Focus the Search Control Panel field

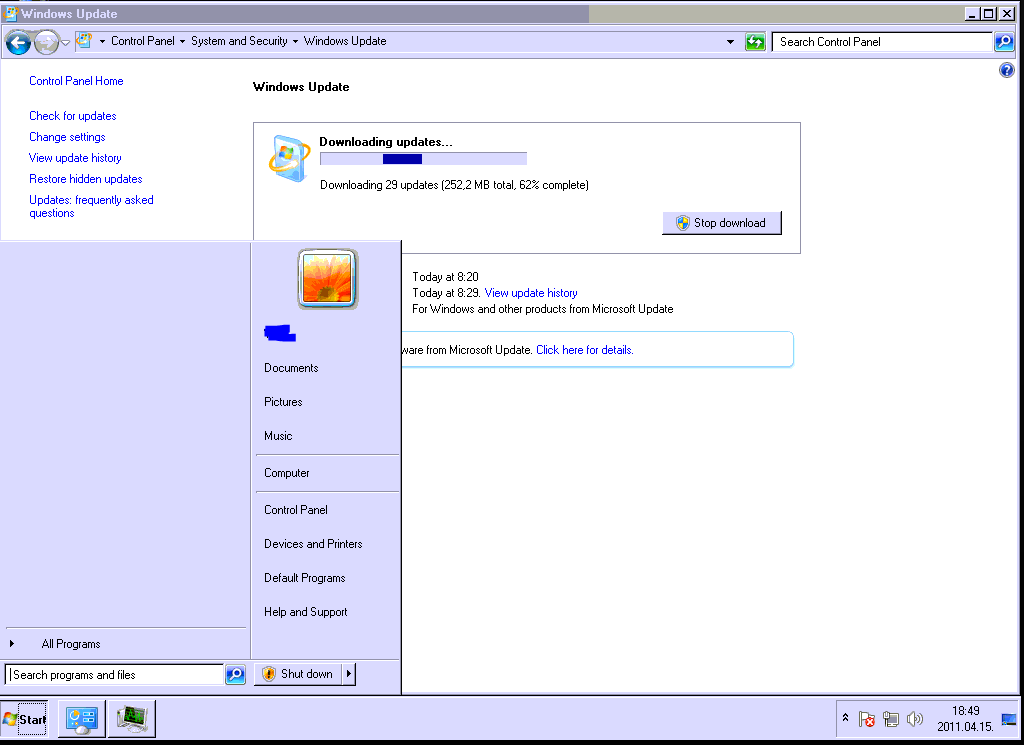882,42
